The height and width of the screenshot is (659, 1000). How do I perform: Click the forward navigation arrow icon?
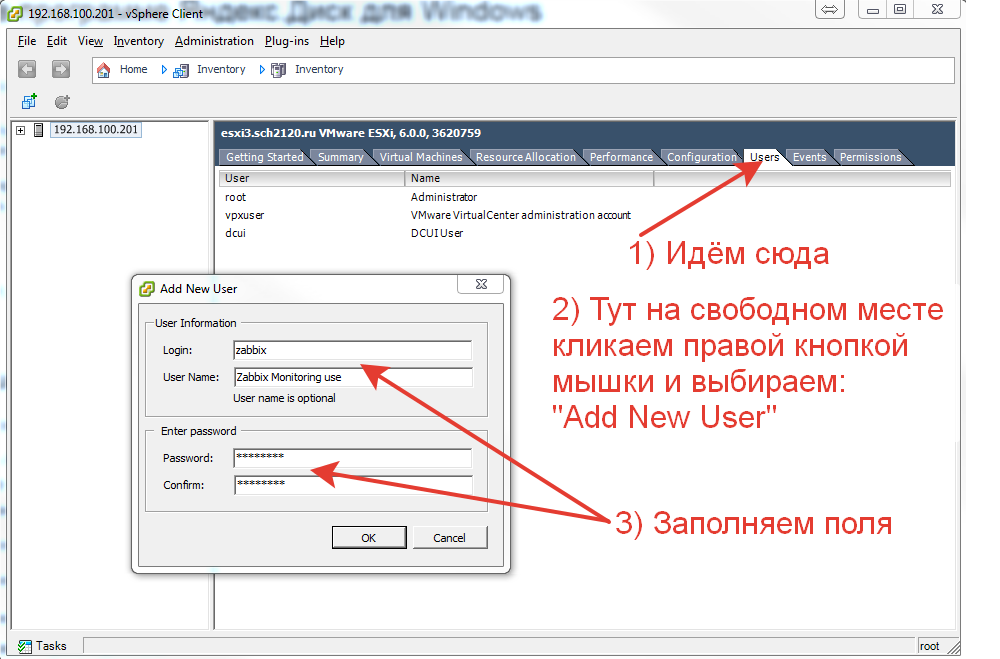[61, 69]
